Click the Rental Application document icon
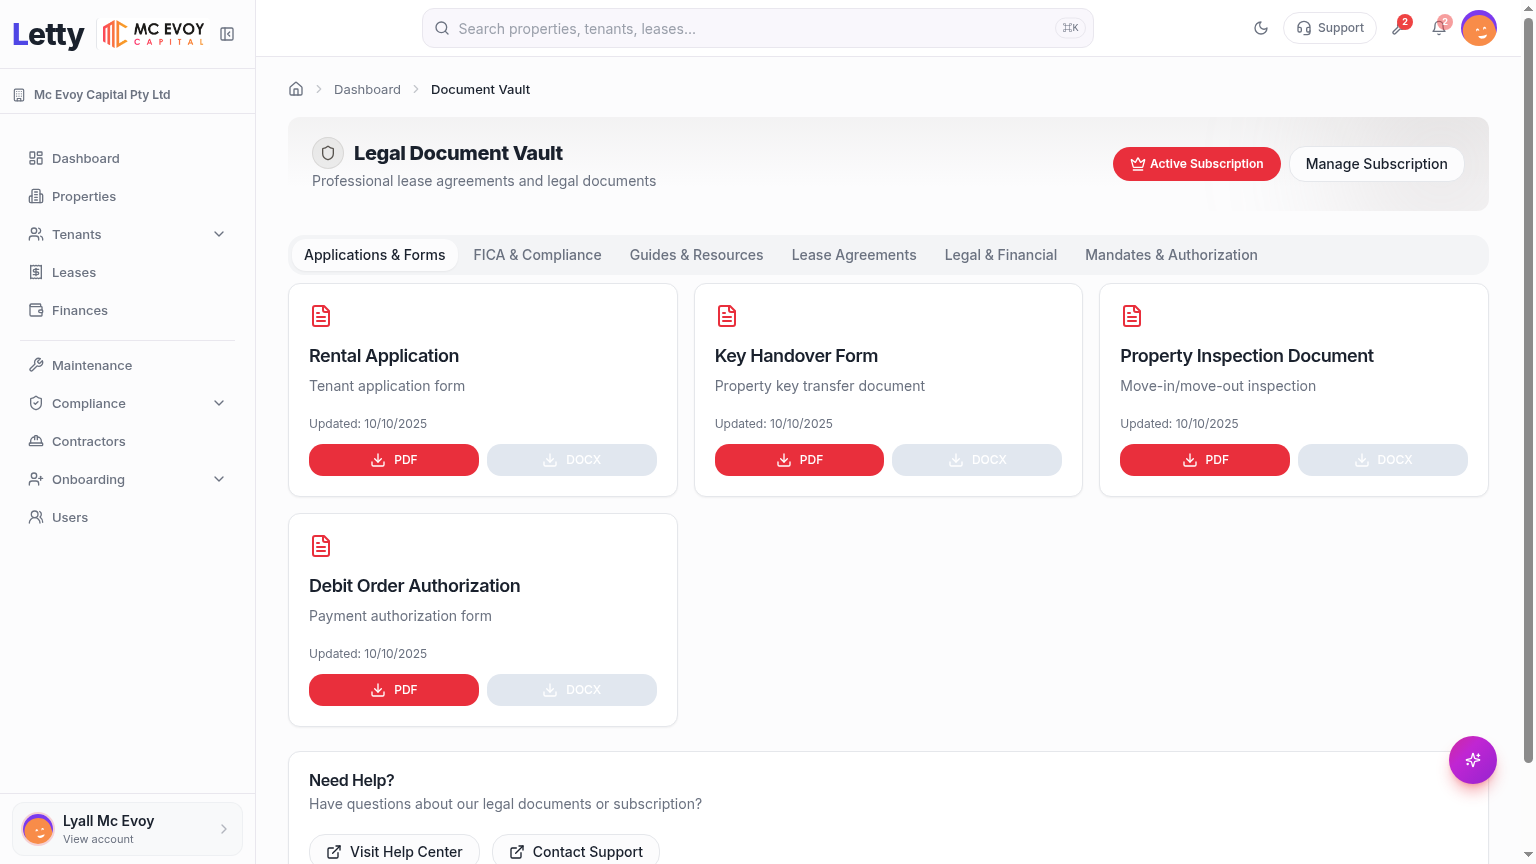The image size is (1536, 864). point(321,316)
